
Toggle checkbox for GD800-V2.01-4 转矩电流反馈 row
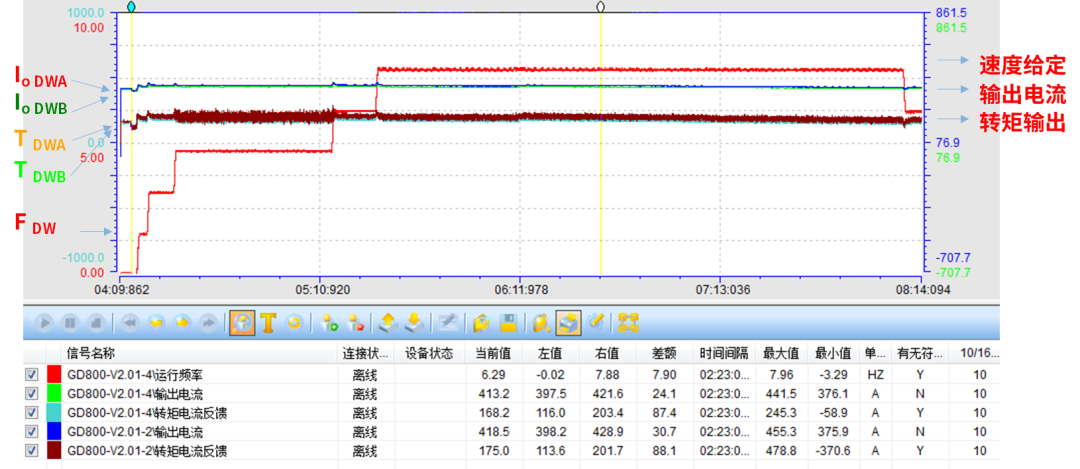[32, 413]
